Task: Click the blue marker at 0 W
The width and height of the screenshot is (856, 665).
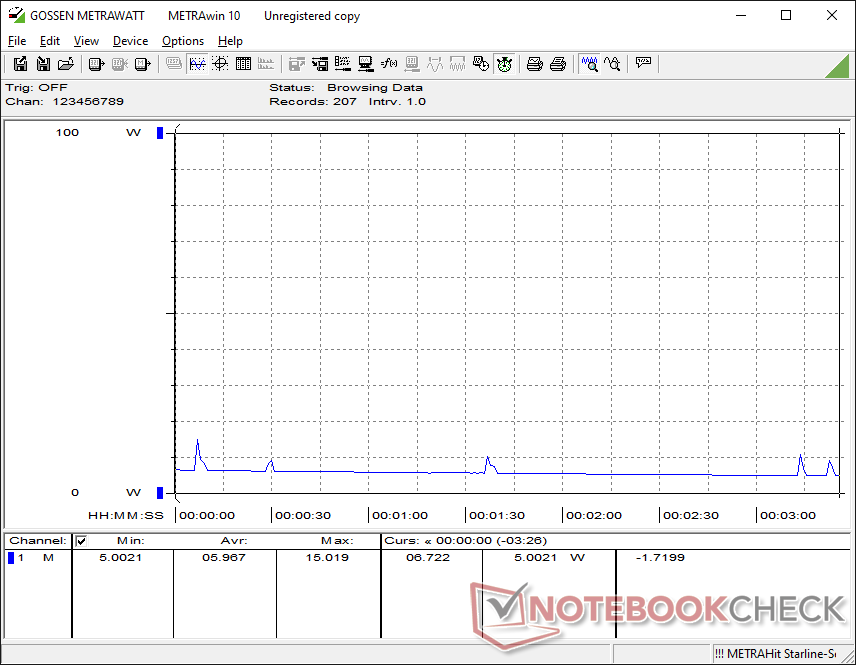Action: click(x=159, y=492)
